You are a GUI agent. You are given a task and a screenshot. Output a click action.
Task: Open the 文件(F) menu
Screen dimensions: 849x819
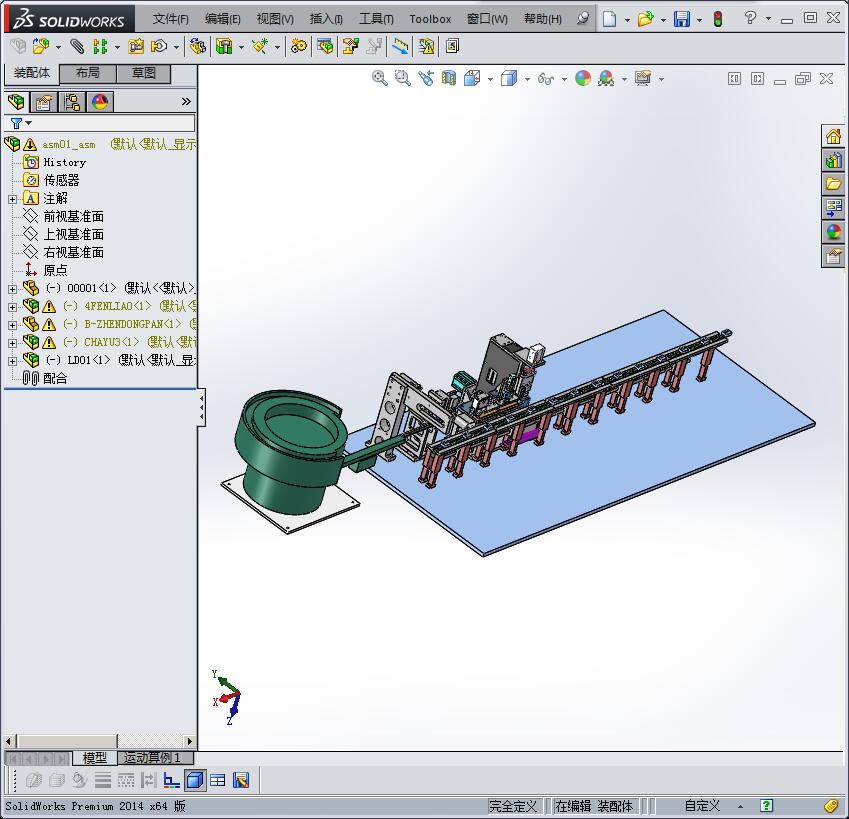[x=171, y=19]
